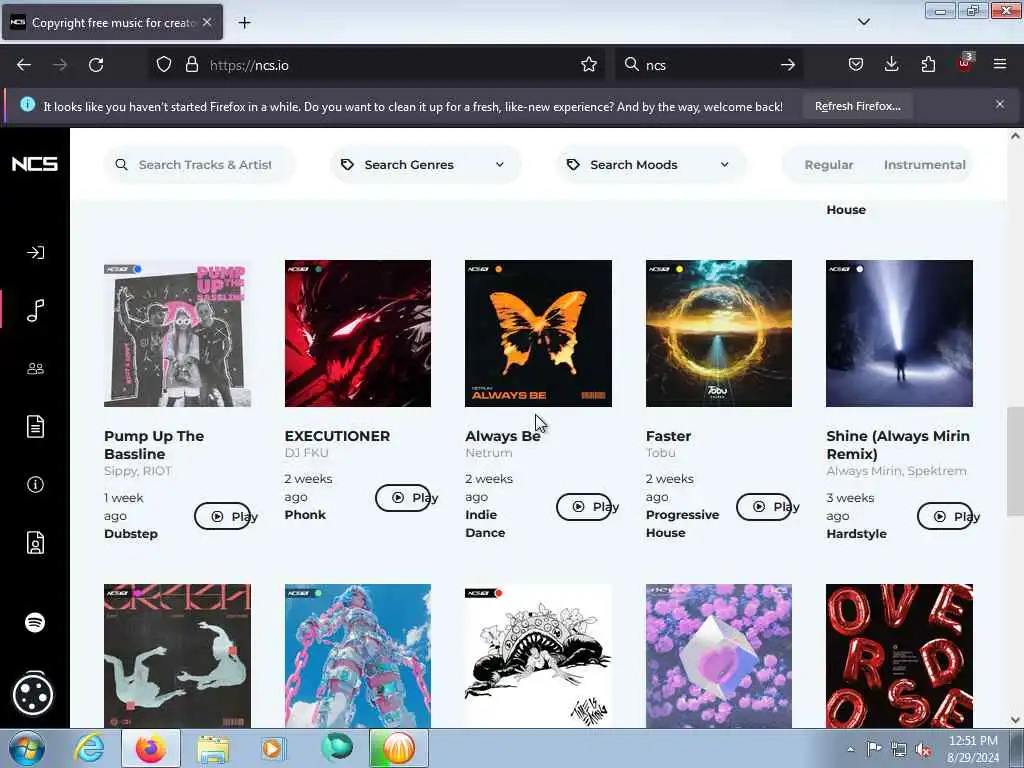Open the info circle icon in sidebar
Screen dimensions: 1024x768
pyautogui.click(x=35, y=485)
